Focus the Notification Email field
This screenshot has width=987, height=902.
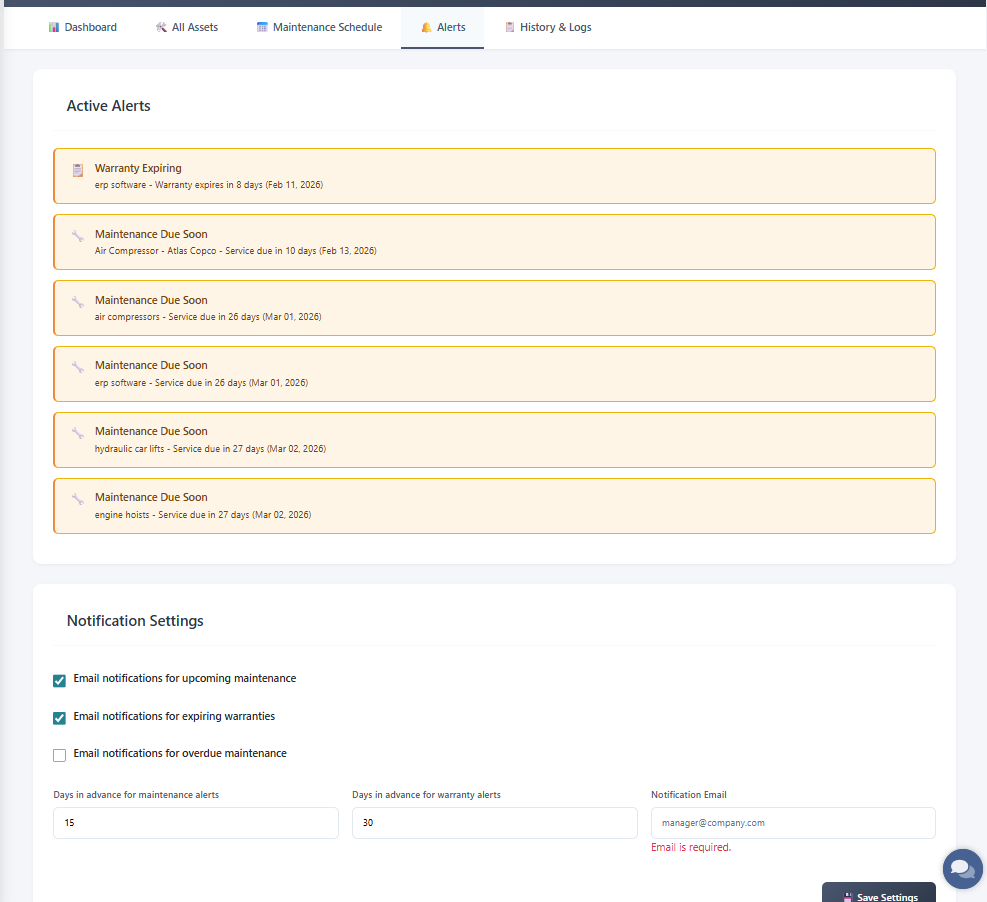pyautogui.click(x=792, y=823)
